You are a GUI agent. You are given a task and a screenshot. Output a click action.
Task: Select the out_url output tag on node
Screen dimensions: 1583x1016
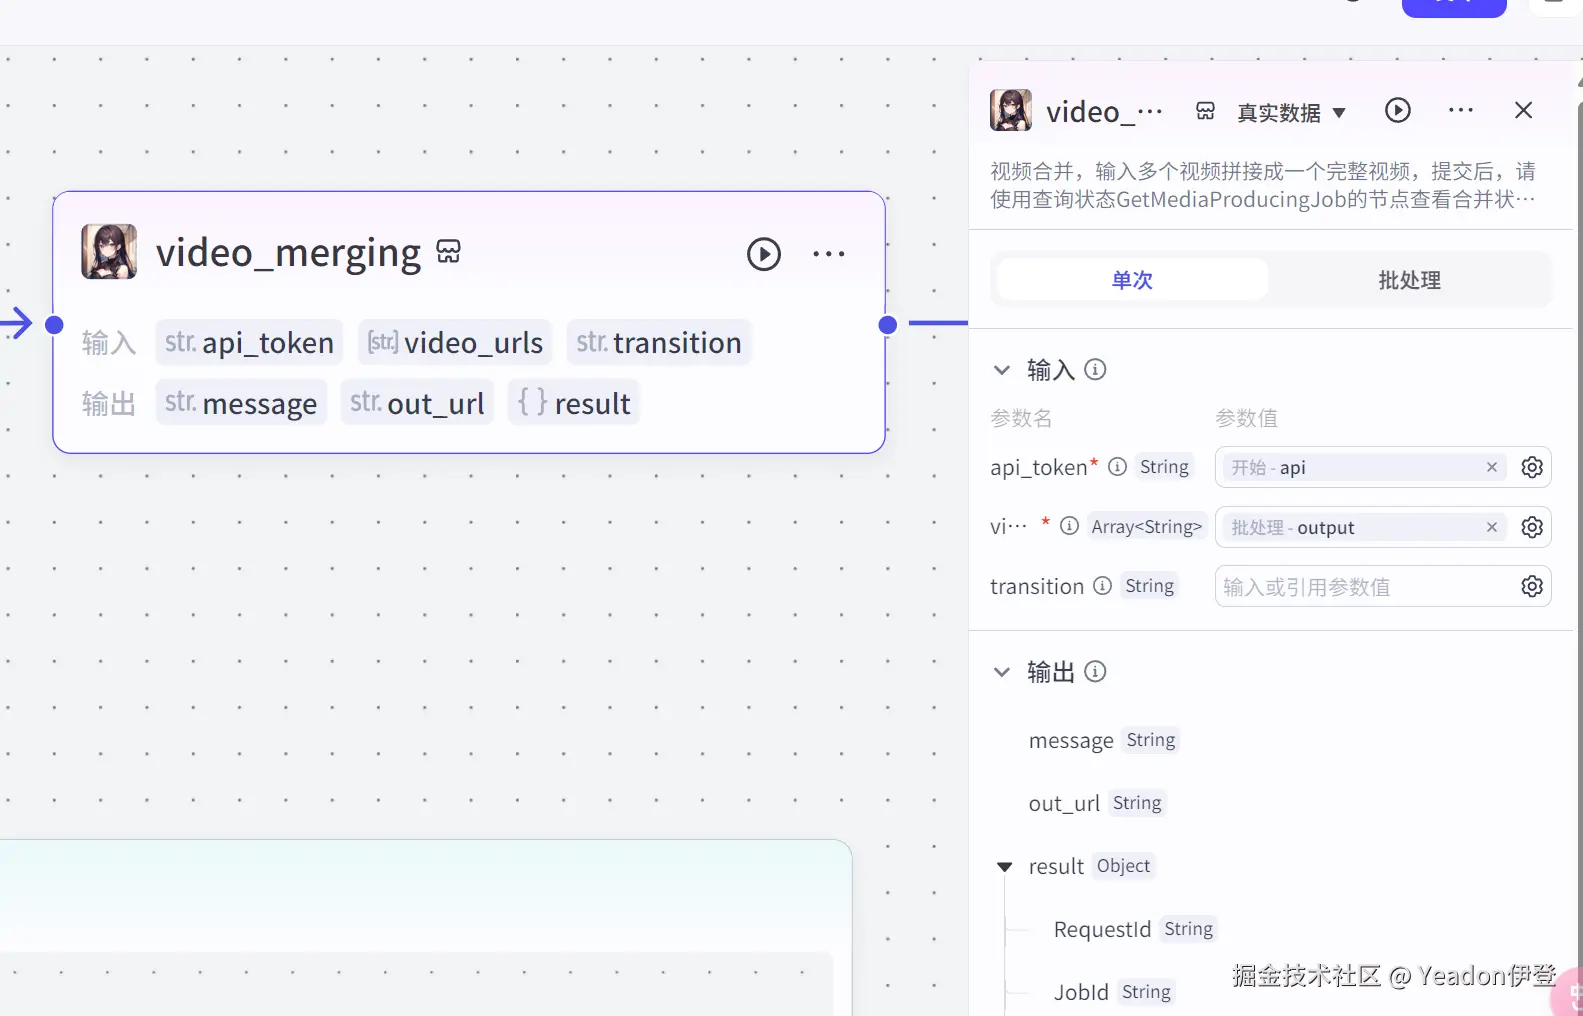coord(417,403)
